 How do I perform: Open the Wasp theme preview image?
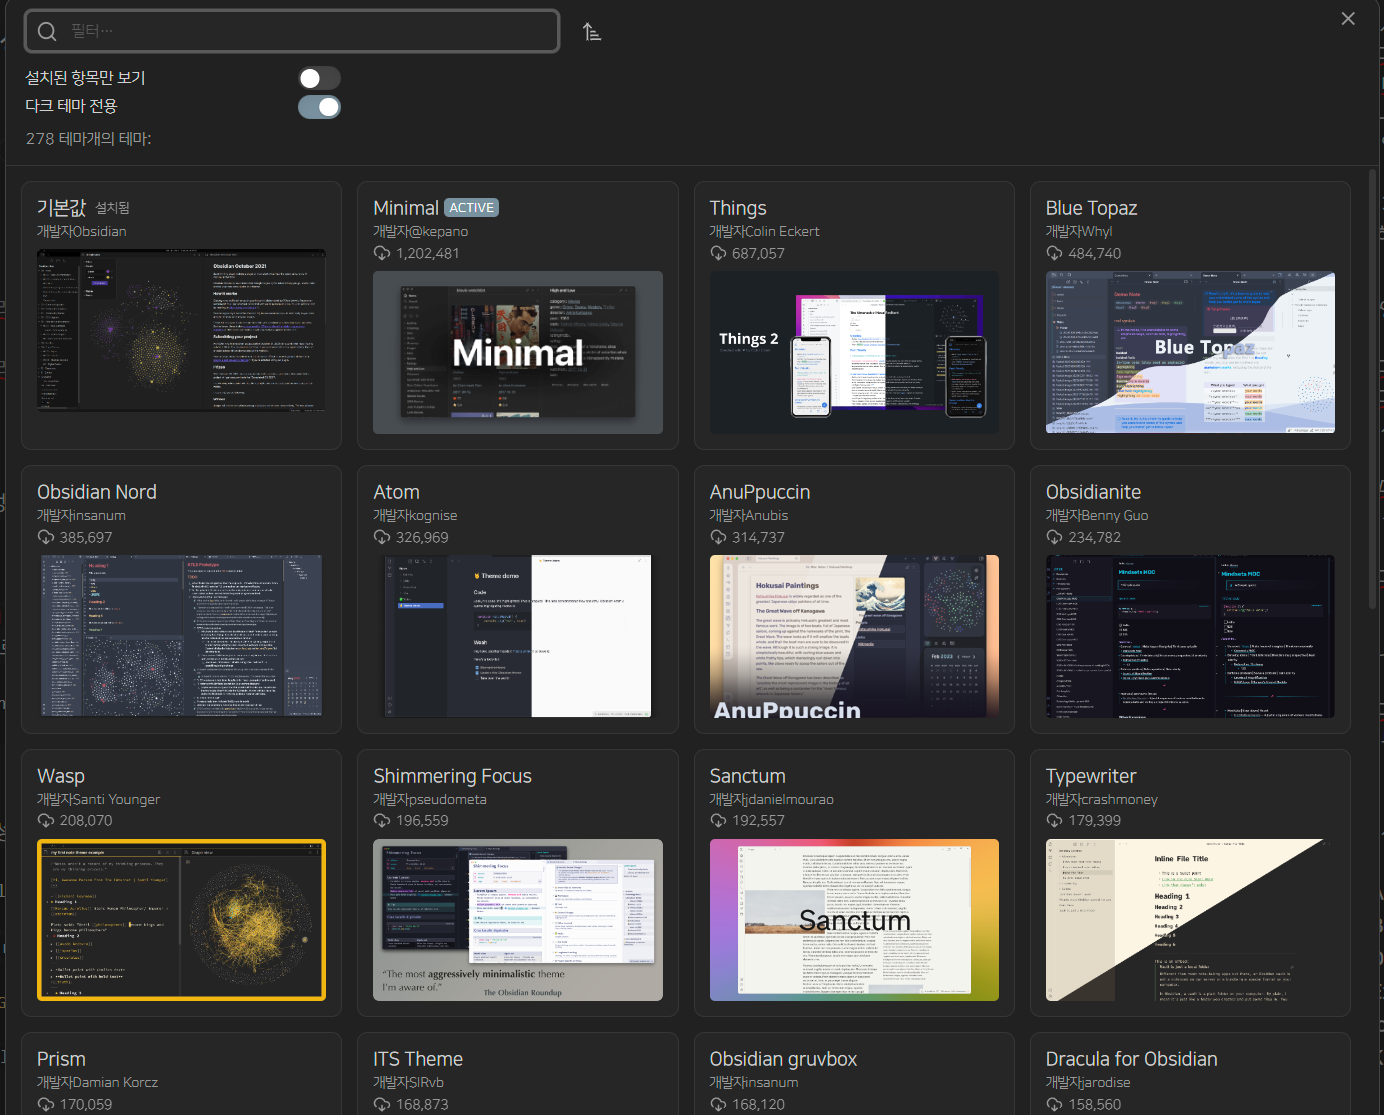click(x=181, y=920)
